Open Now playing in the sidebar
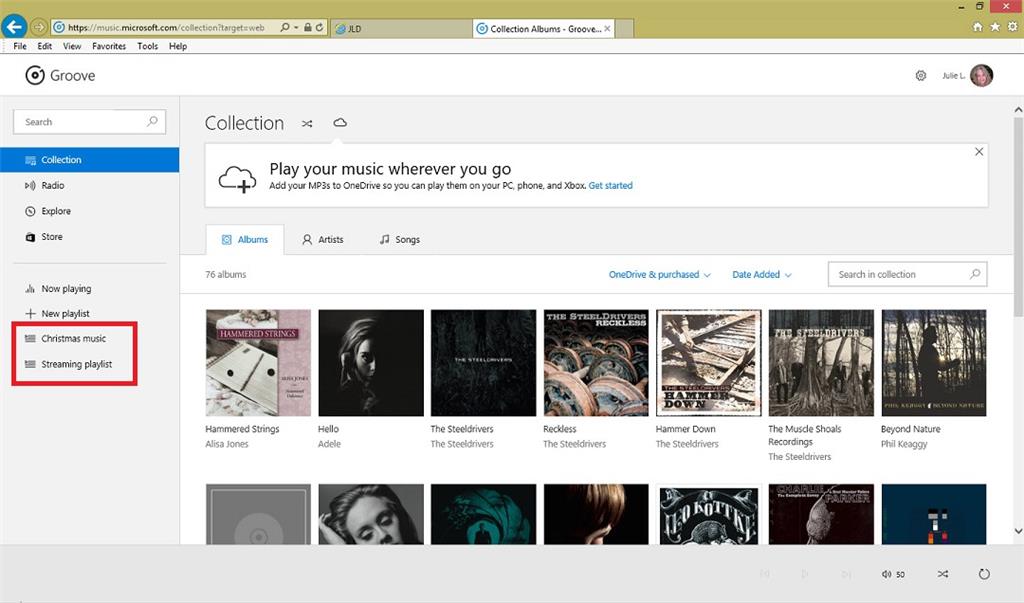Screen dimensions: 1024x603 pyautogui.click(x=89, y=289)
